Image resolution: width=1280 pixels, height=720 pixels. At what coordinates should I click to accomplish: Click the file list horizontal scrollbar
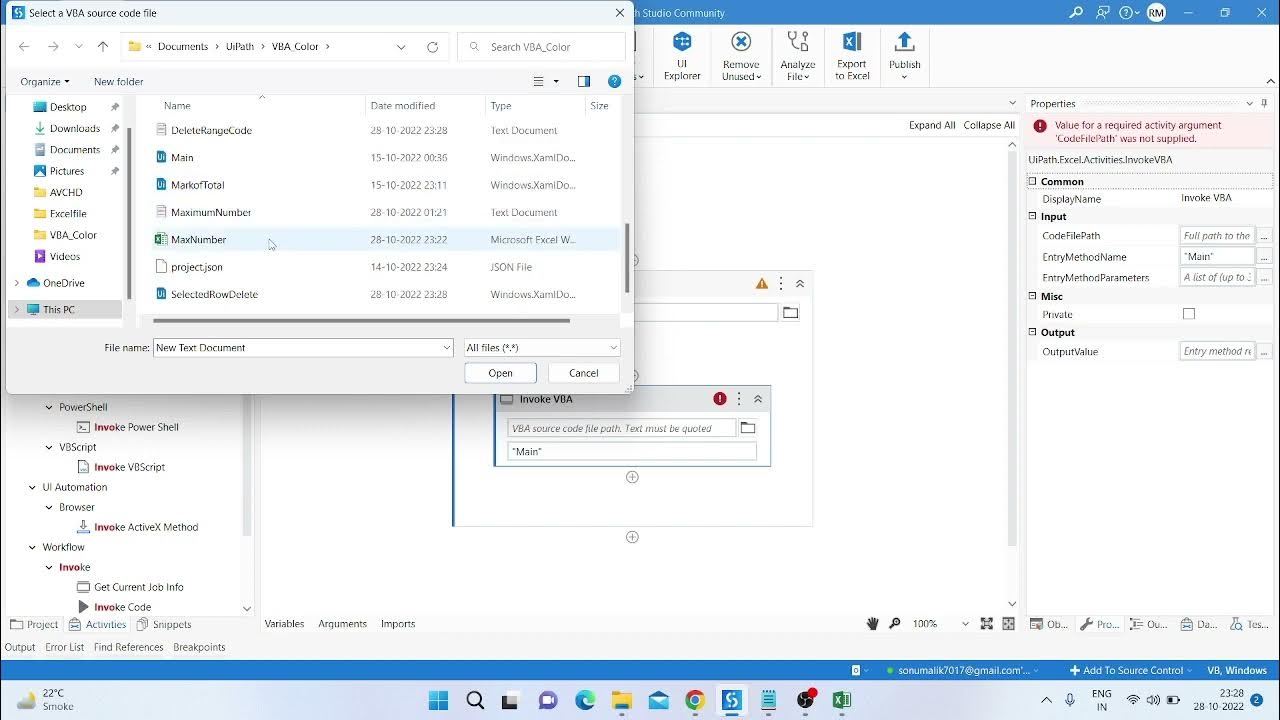tap(361, 321)
